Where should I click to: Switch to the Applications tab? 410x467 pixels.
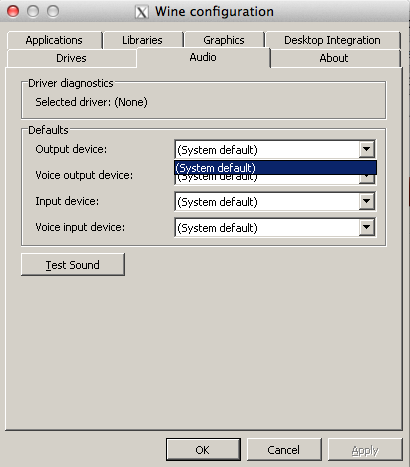tap(54, 40)
